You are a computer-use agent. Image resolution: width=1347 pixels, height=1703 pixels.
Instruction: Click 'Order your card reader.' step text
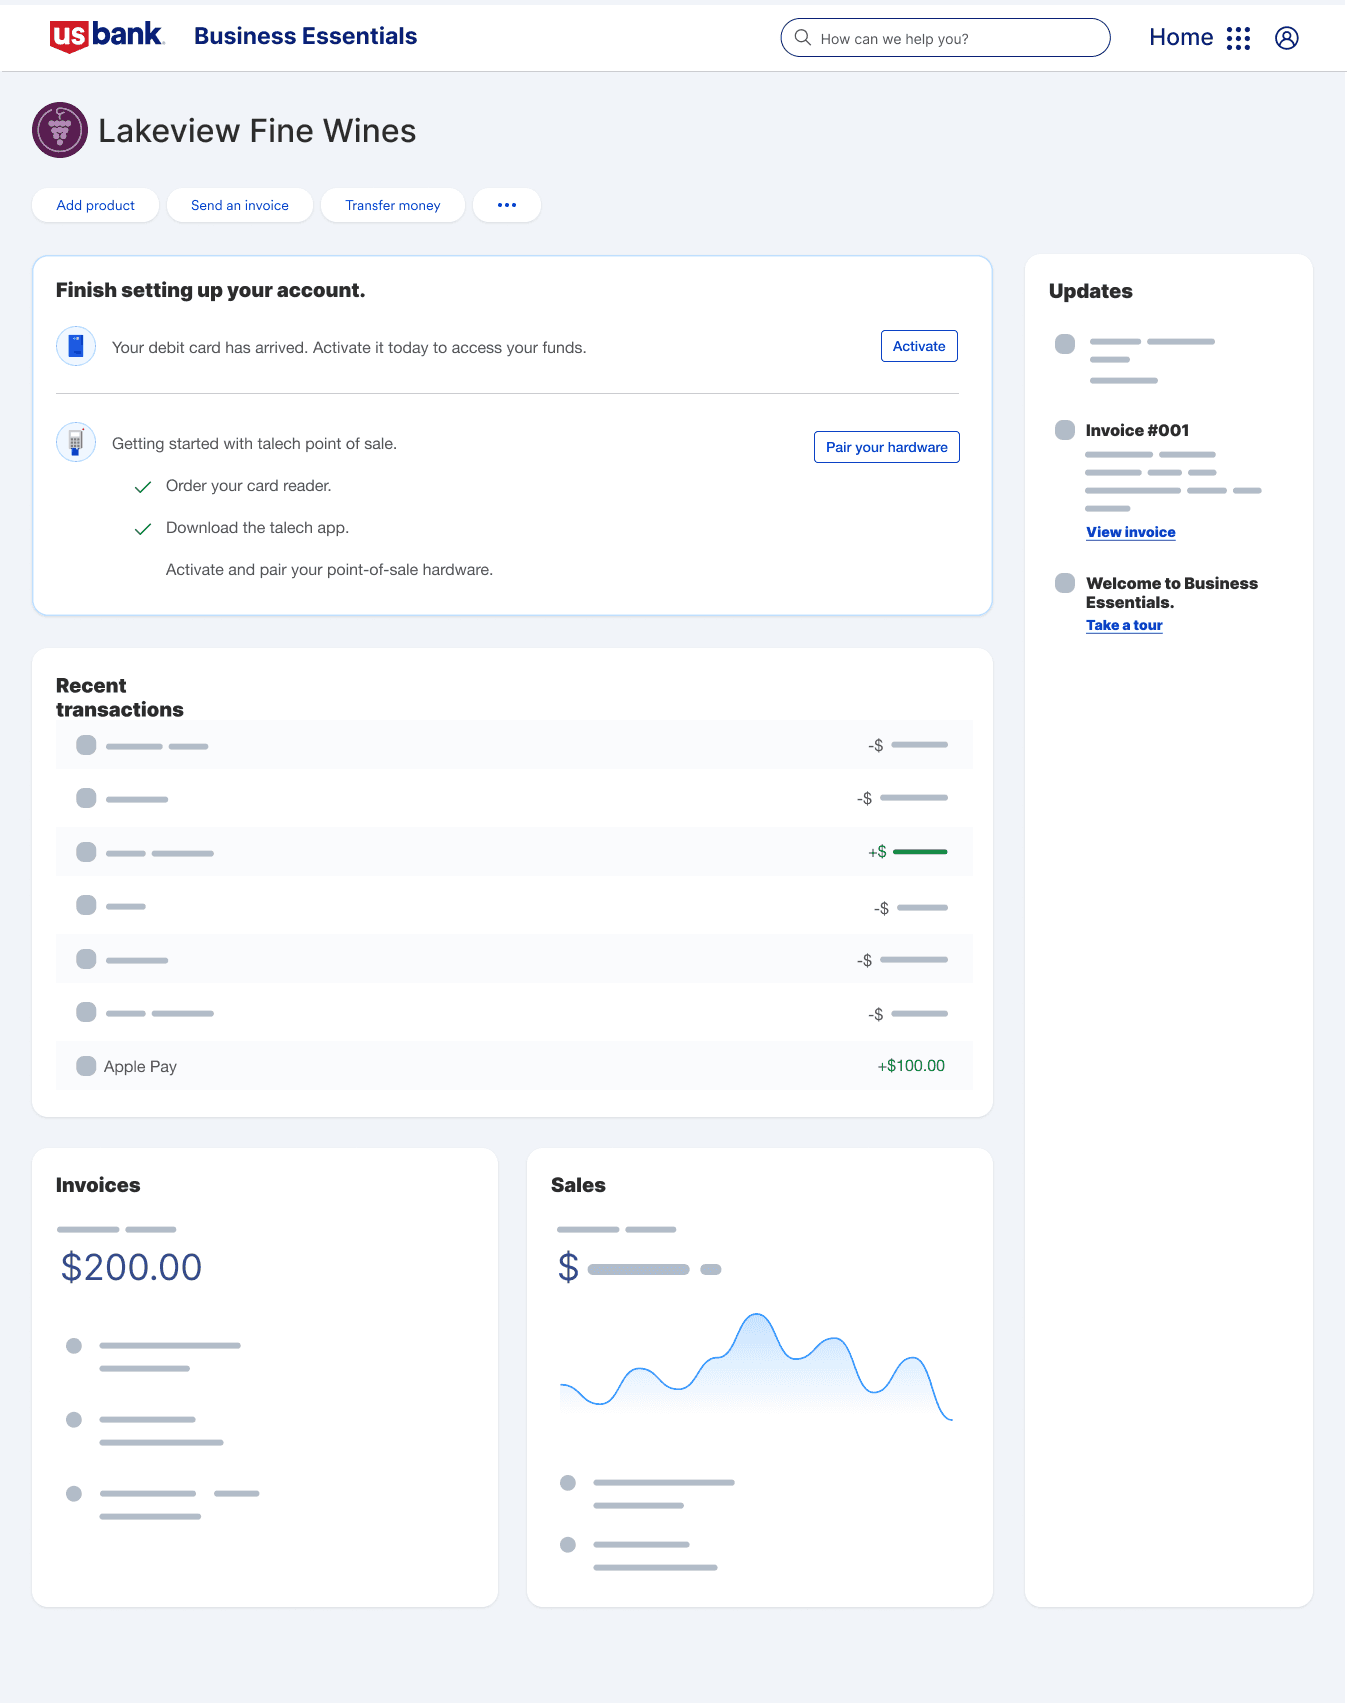pos(248,486)
